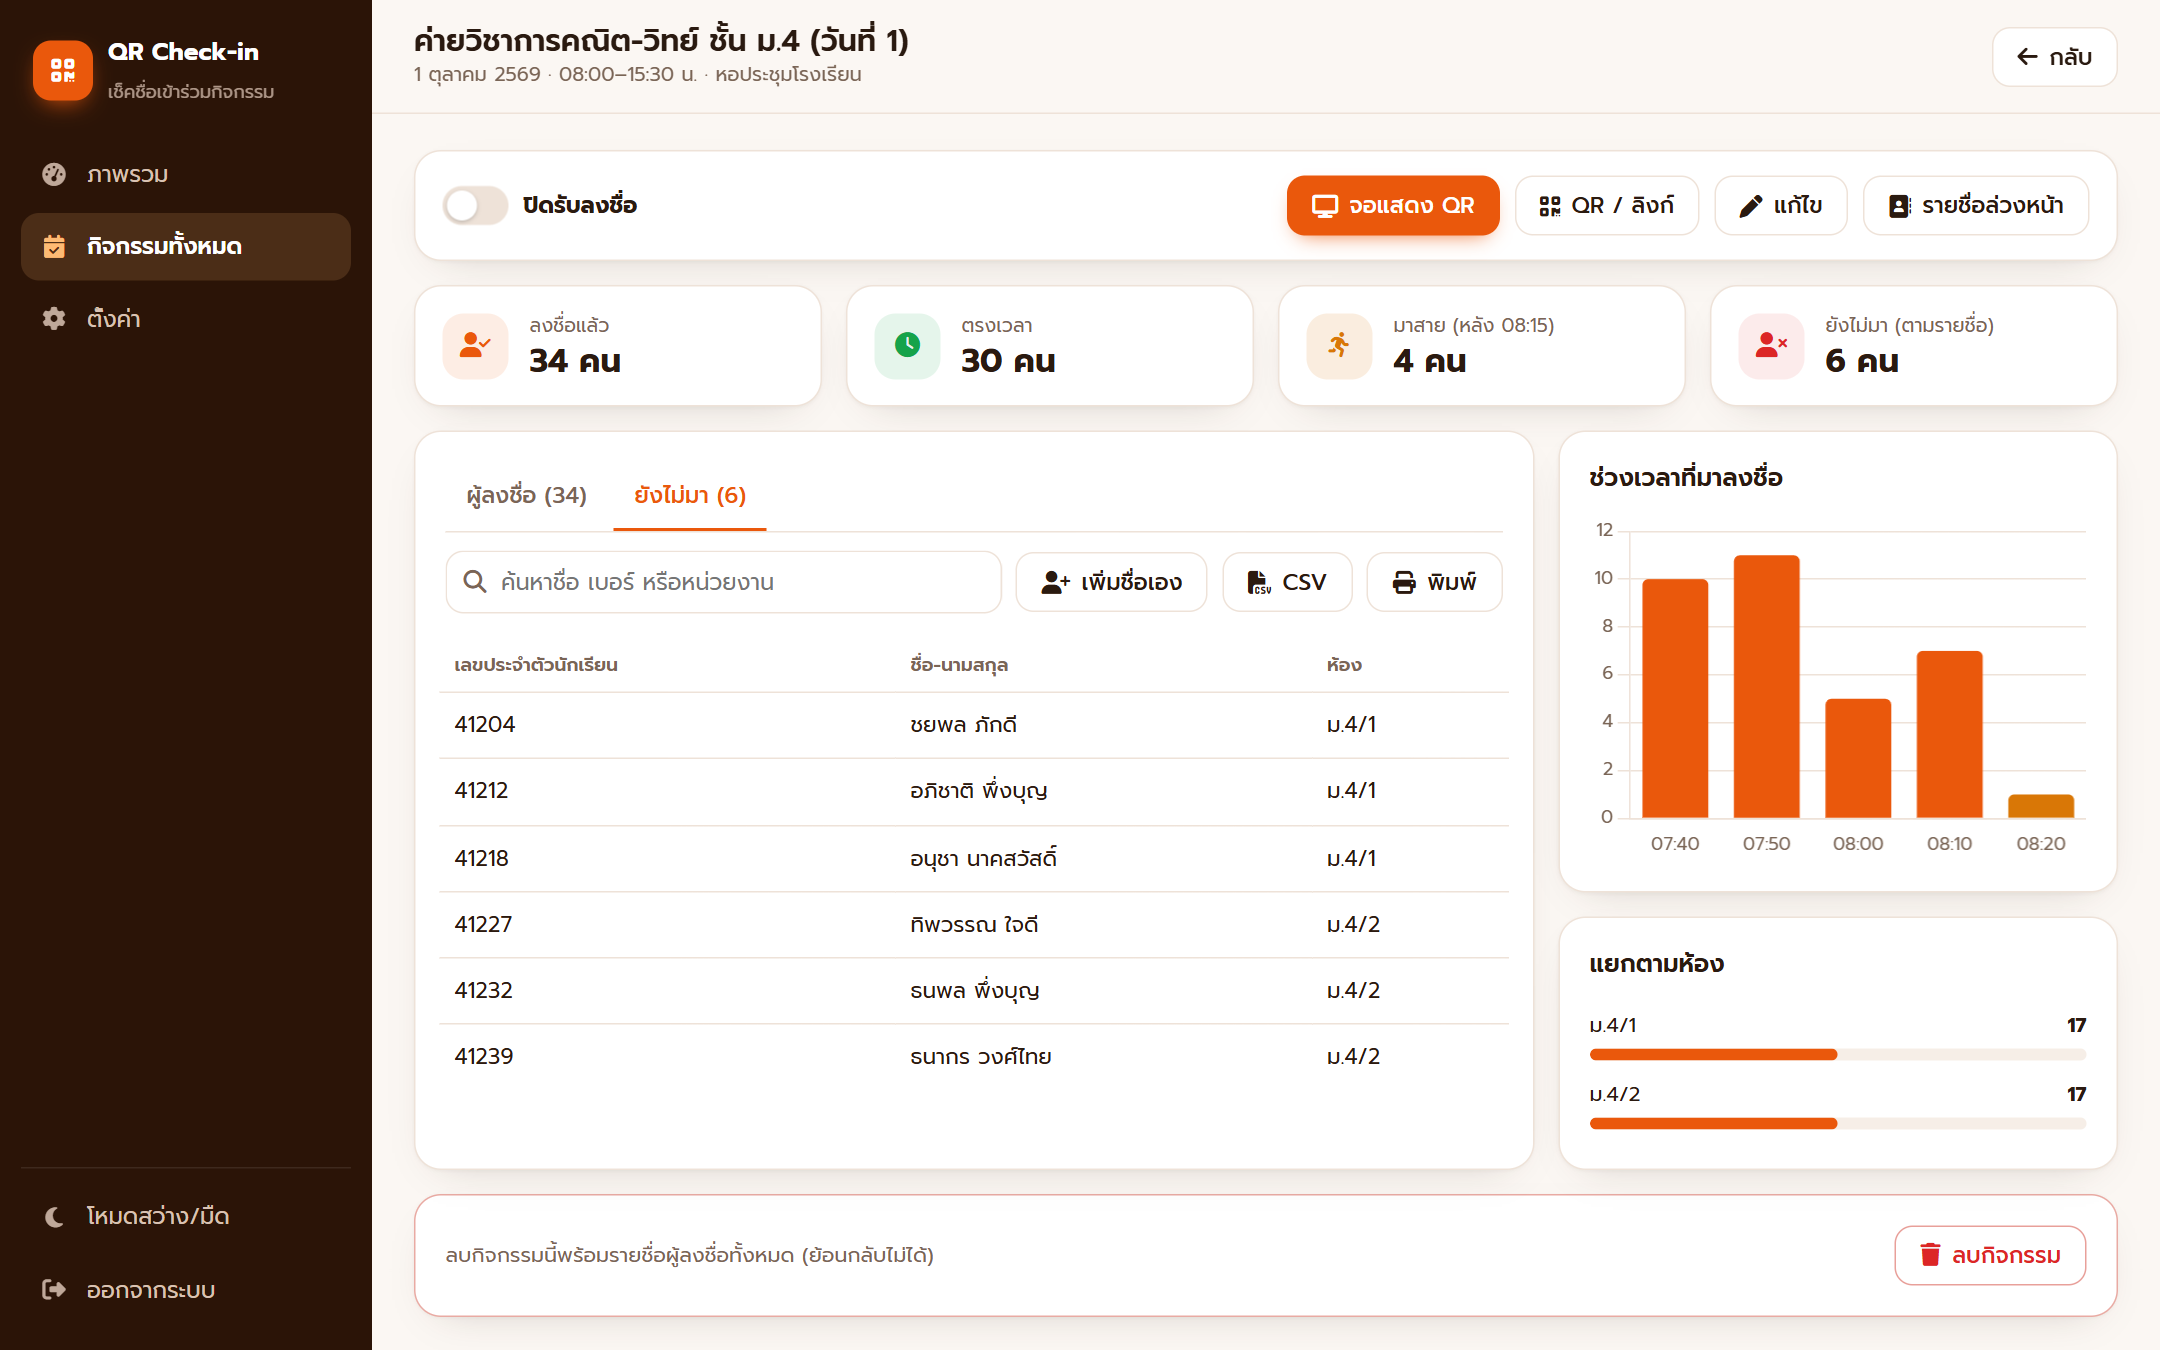
Task: Click name ธนพล พึ่งบุญ
Action: pyautogui.click(x=974, y=991)
